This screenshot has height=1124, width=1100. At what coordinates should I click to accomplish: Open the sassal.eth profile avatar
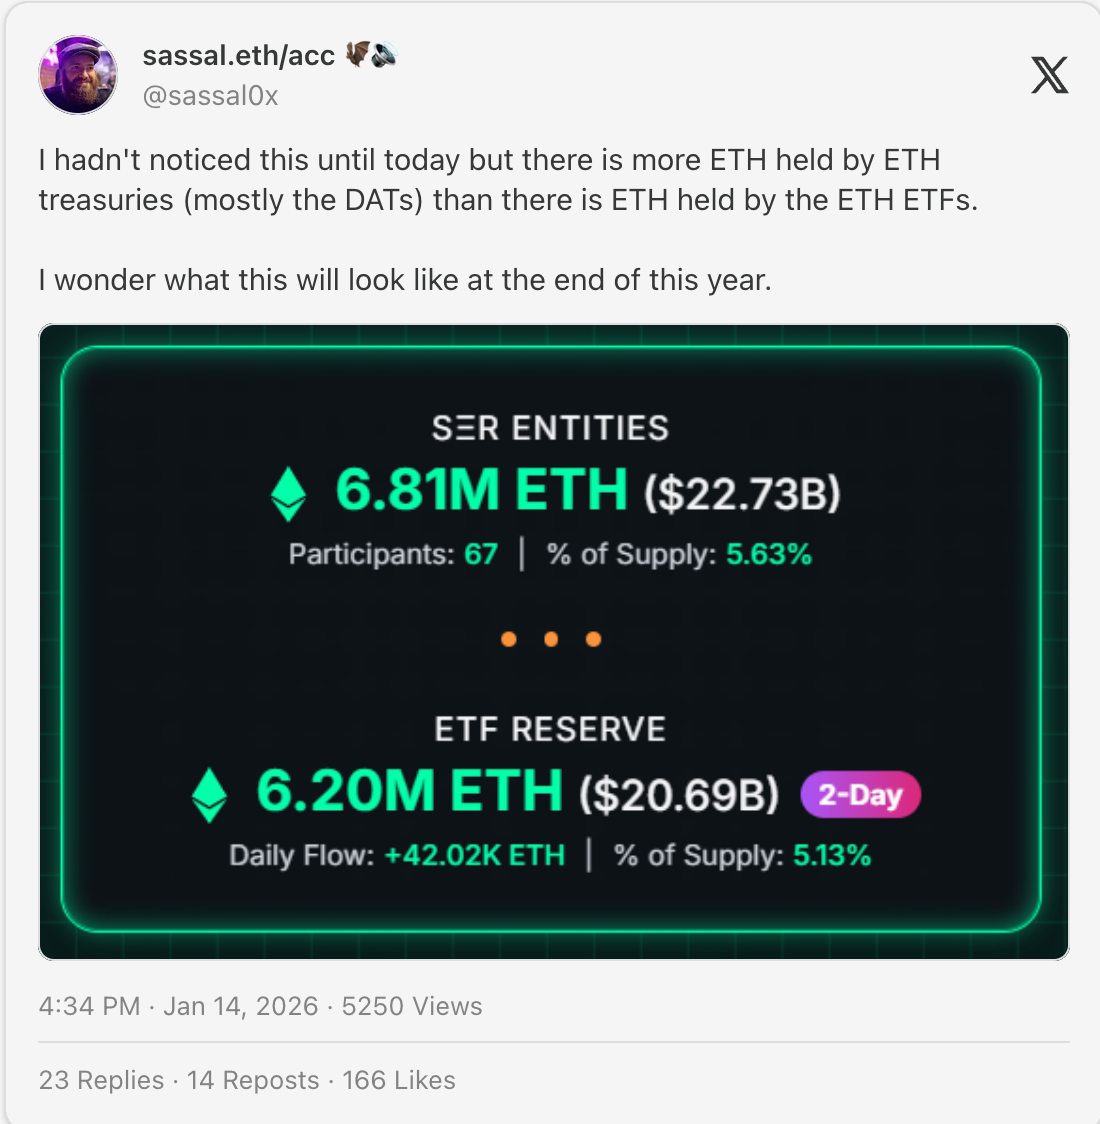click(78, 75)
